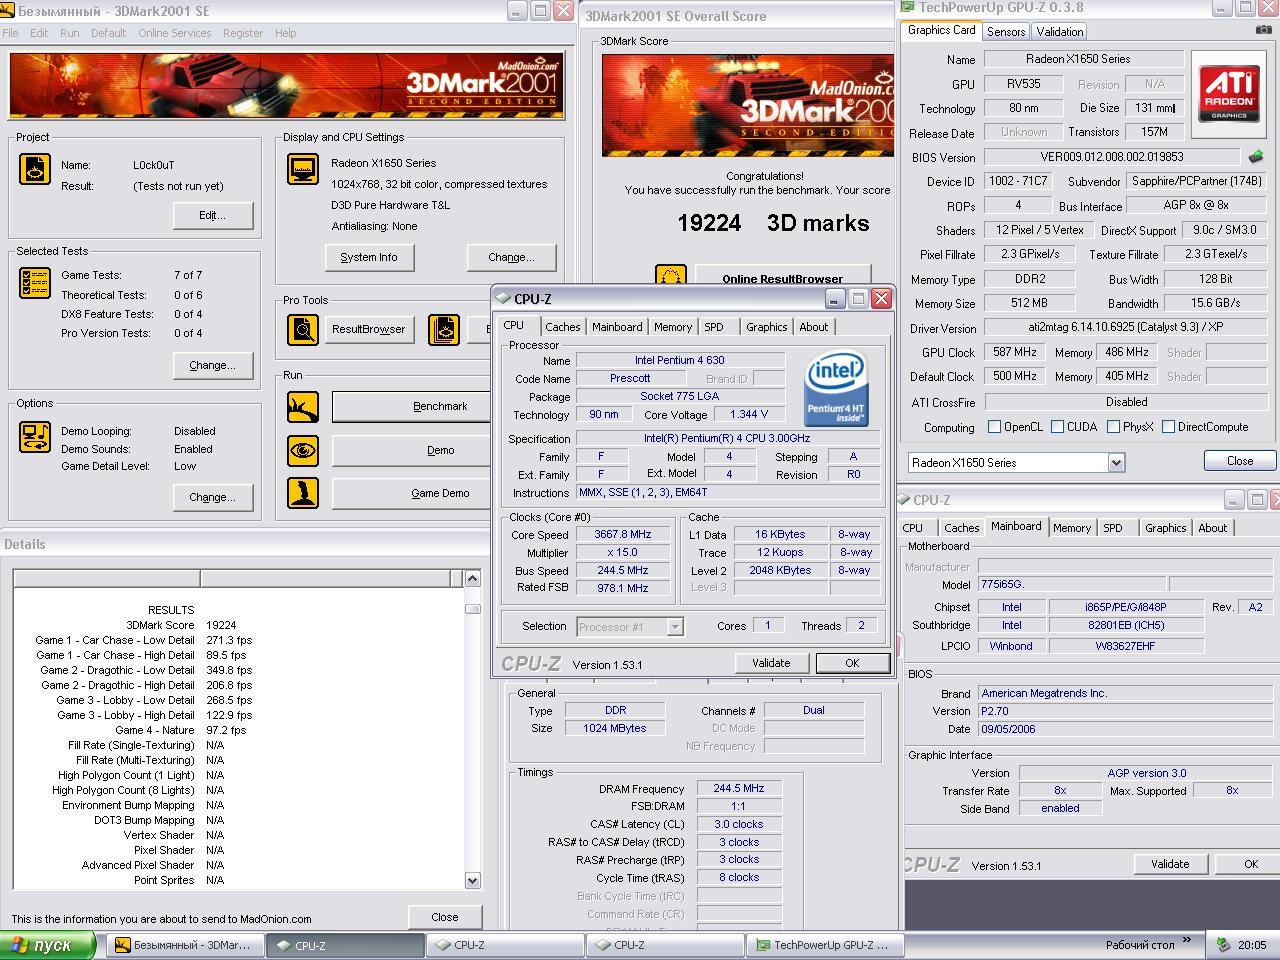Image resolution: width=1280 pixels, height=960 pixels.
Task: Switch to TechPowerUp GPU-Z taskbar button
Action: point(825,945)
